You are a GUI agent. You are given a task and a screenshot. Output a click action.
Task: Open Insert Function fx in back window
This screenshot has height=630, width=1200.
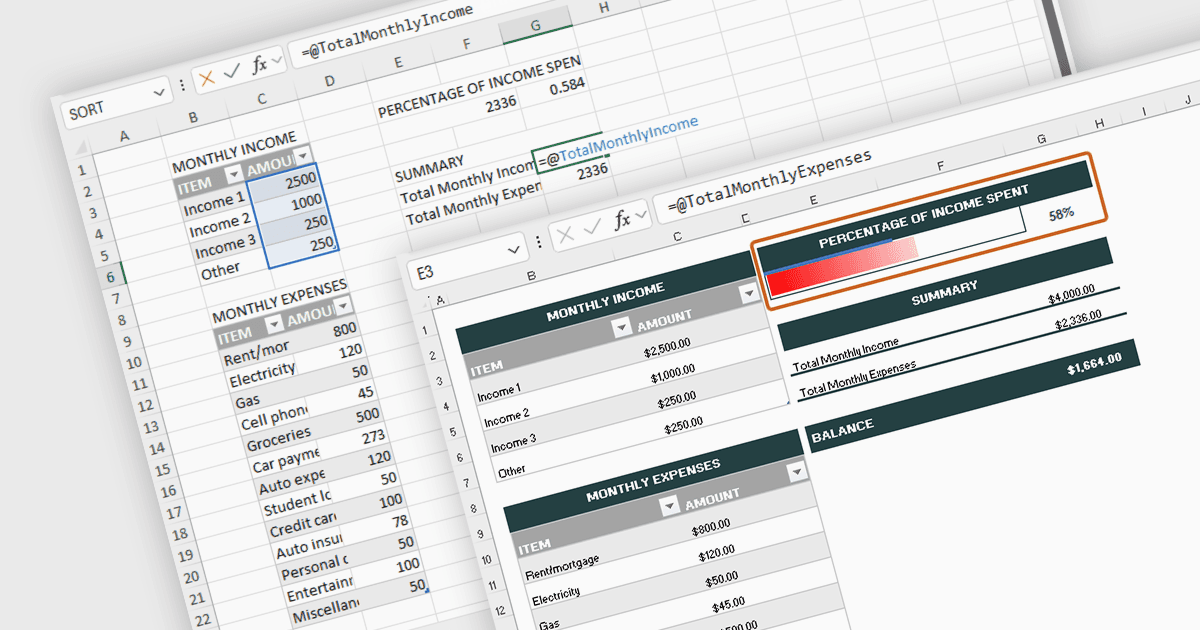point(260,65)
